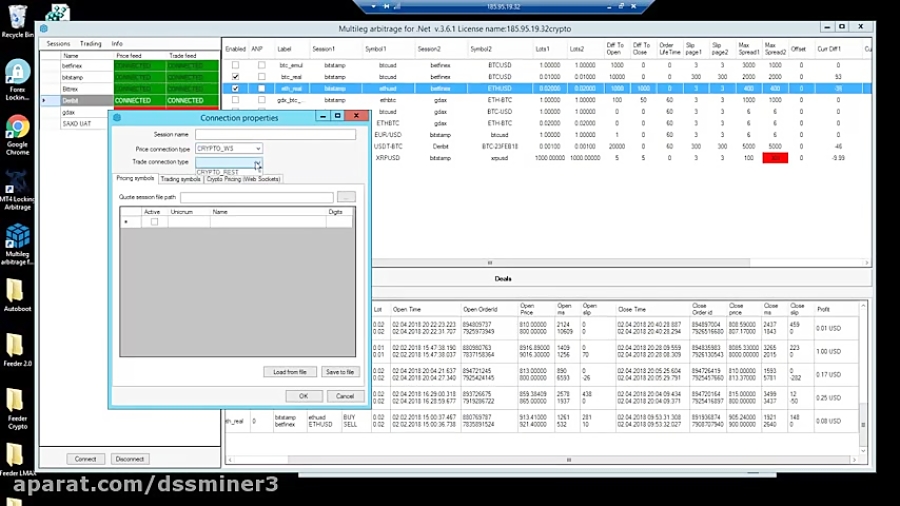
Task: Confirm the dialog with OK
Action: pyautogui.click(x=304, y=396)
